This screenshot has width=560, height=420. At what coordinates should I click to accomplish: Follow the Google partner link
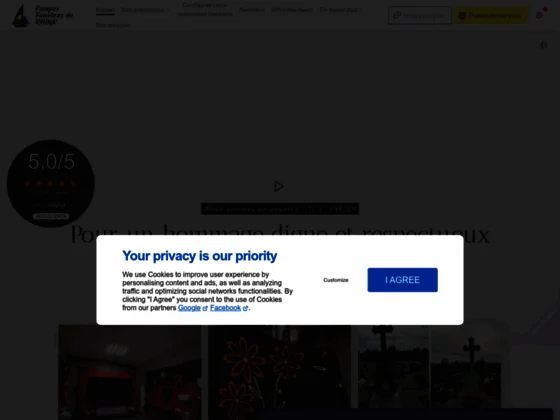[x=189, y=308]
